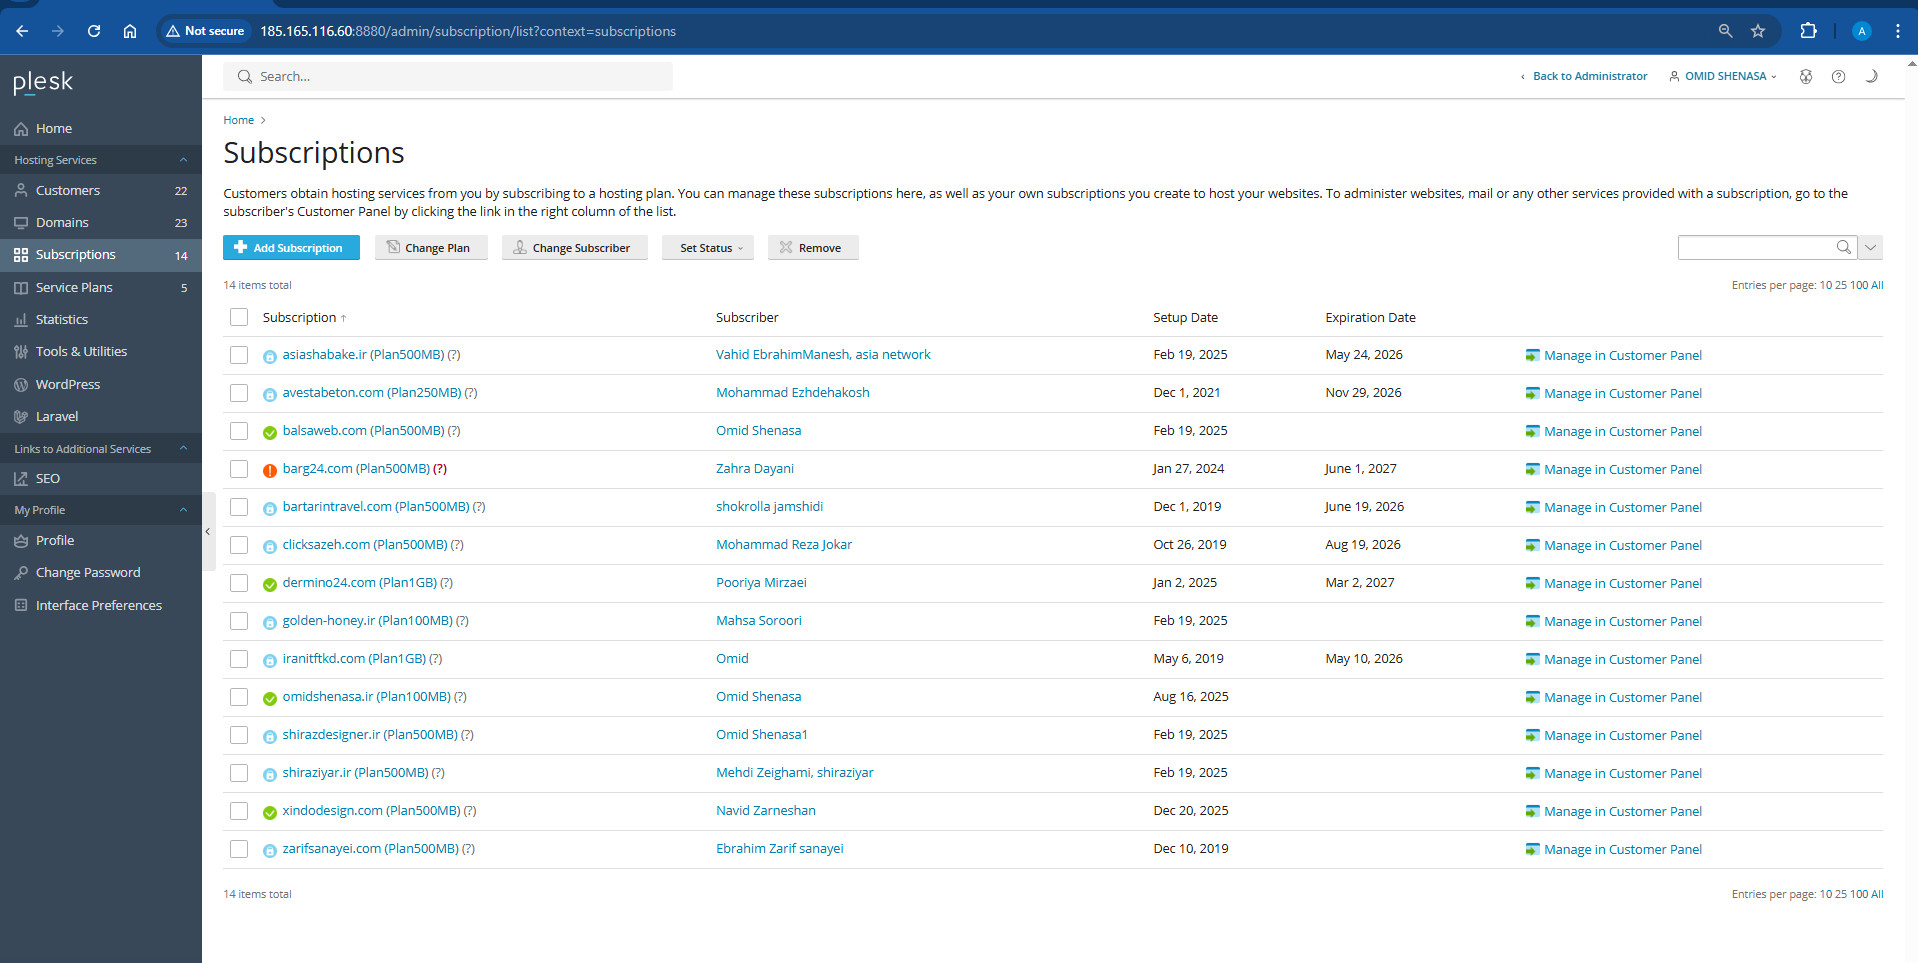
Task: Select all subscriptions via header checkbox
Action: click(239, 317)
